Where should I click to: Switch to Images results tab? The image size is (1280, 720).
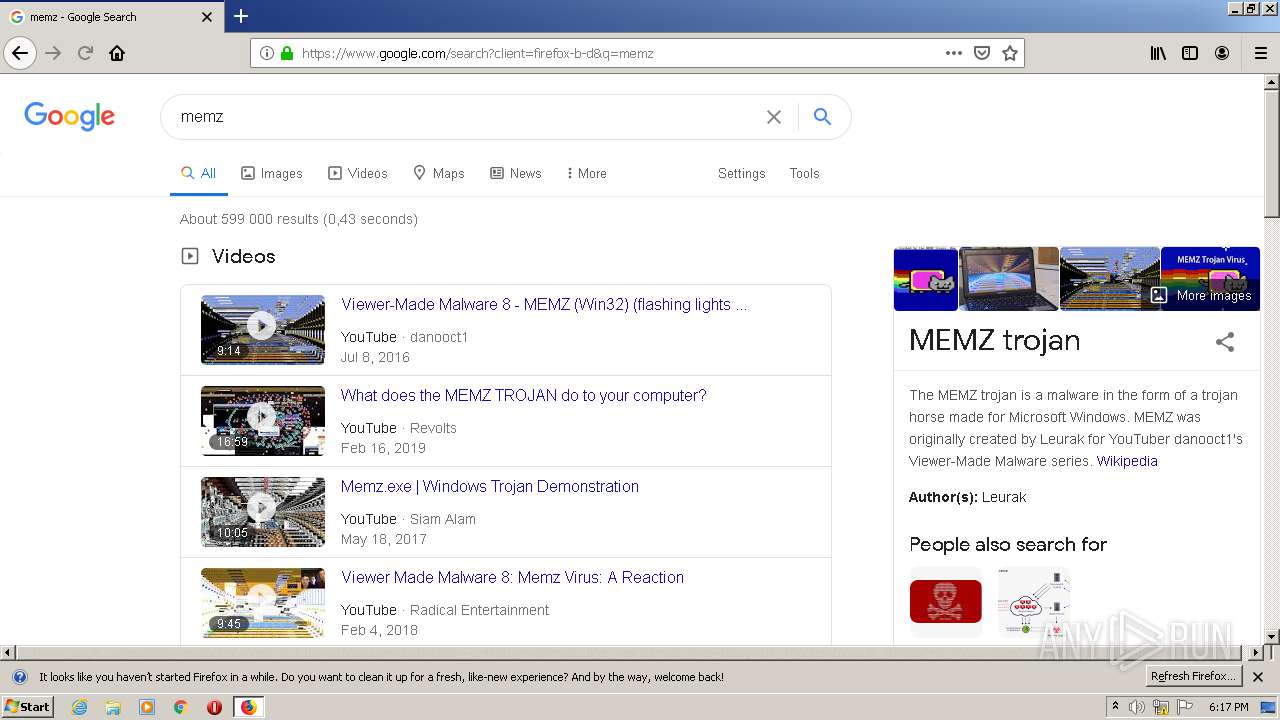272,173
